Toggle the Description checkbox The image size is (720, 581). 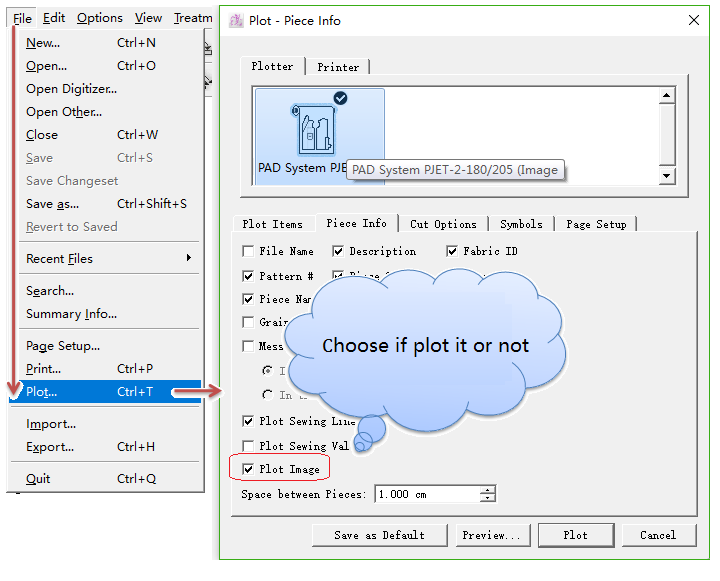(338, 251)
